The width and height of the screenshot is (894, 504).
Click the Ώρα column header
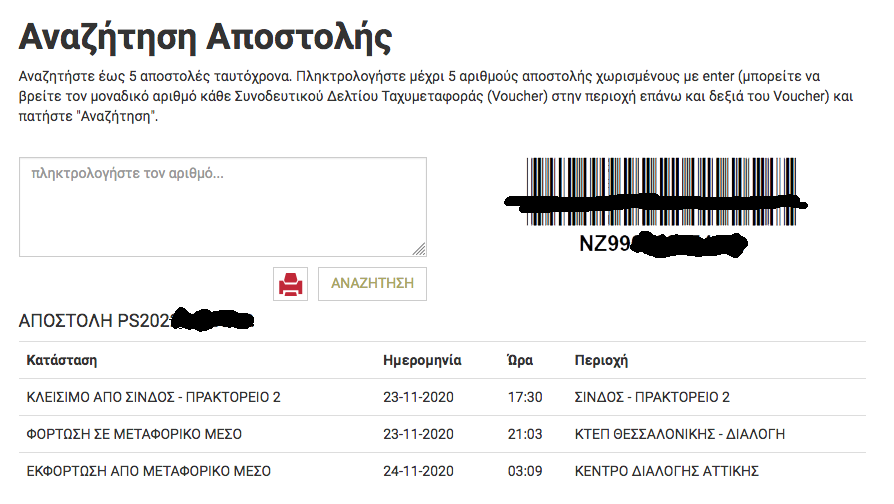(520, 360)
